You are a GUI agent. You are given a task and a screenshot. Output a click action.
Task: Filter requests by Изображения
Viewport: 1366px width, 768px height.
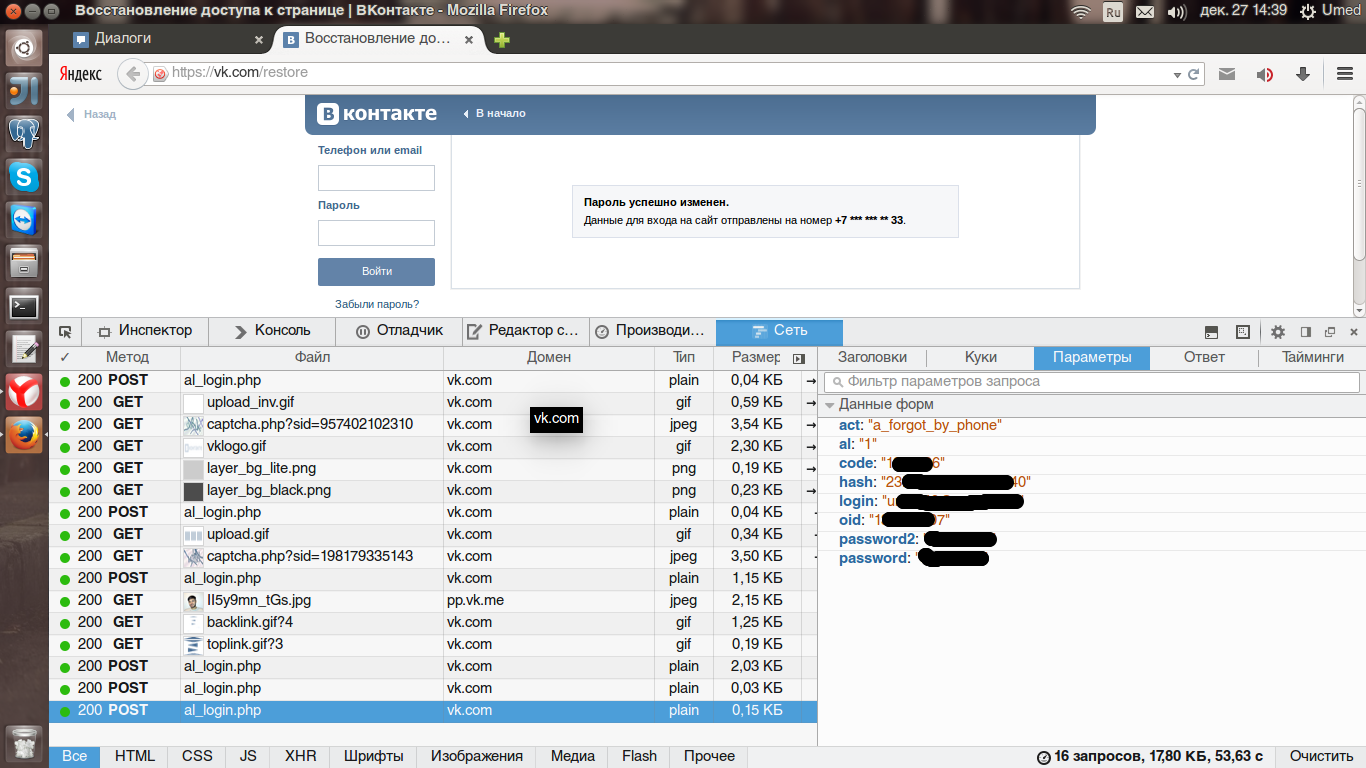(x=477, y=757)
